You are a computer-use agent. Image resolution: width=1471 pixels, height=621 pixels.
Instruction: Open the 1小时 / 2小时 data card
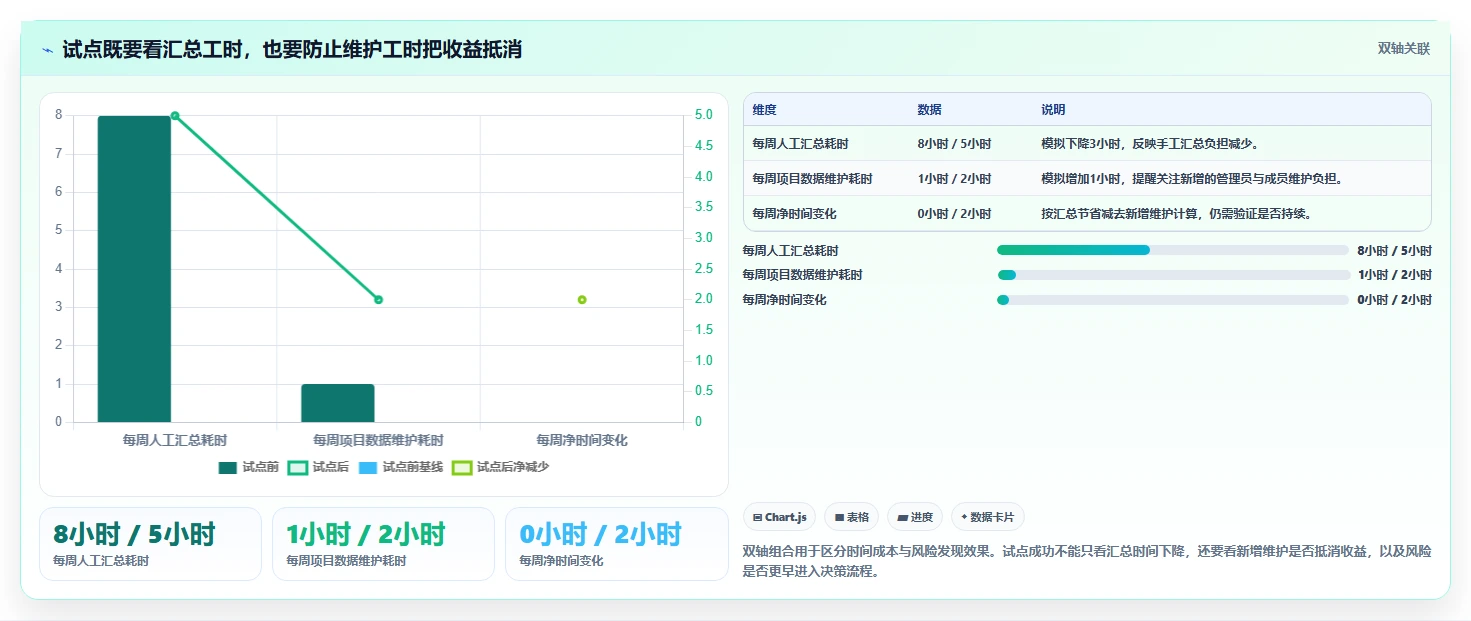383,544
